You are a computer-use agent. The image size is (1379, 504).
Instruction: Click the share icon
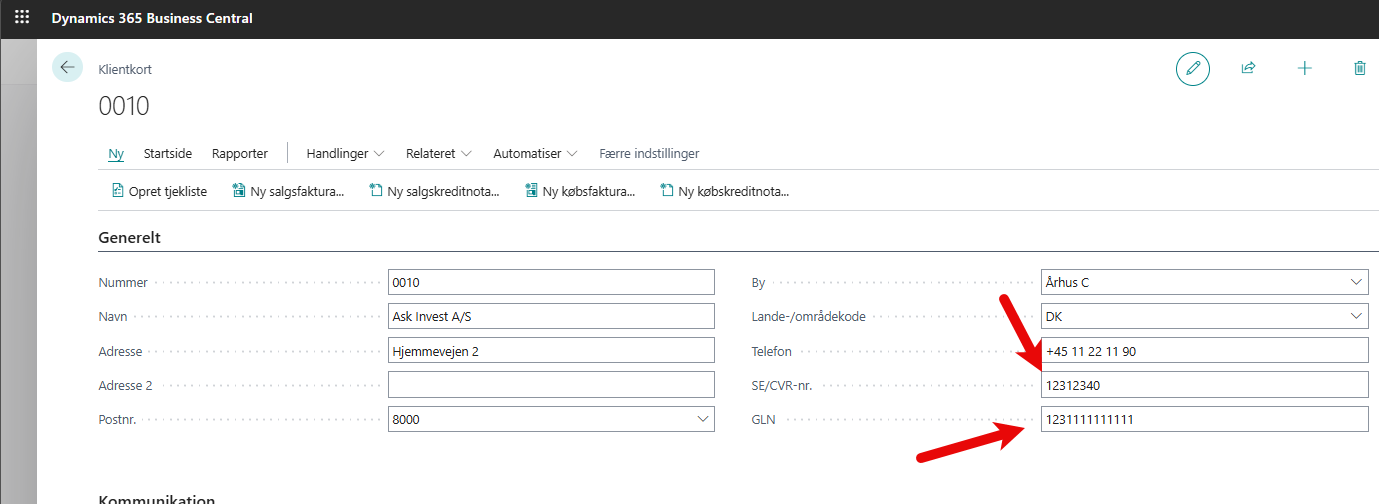[1248, 68]
